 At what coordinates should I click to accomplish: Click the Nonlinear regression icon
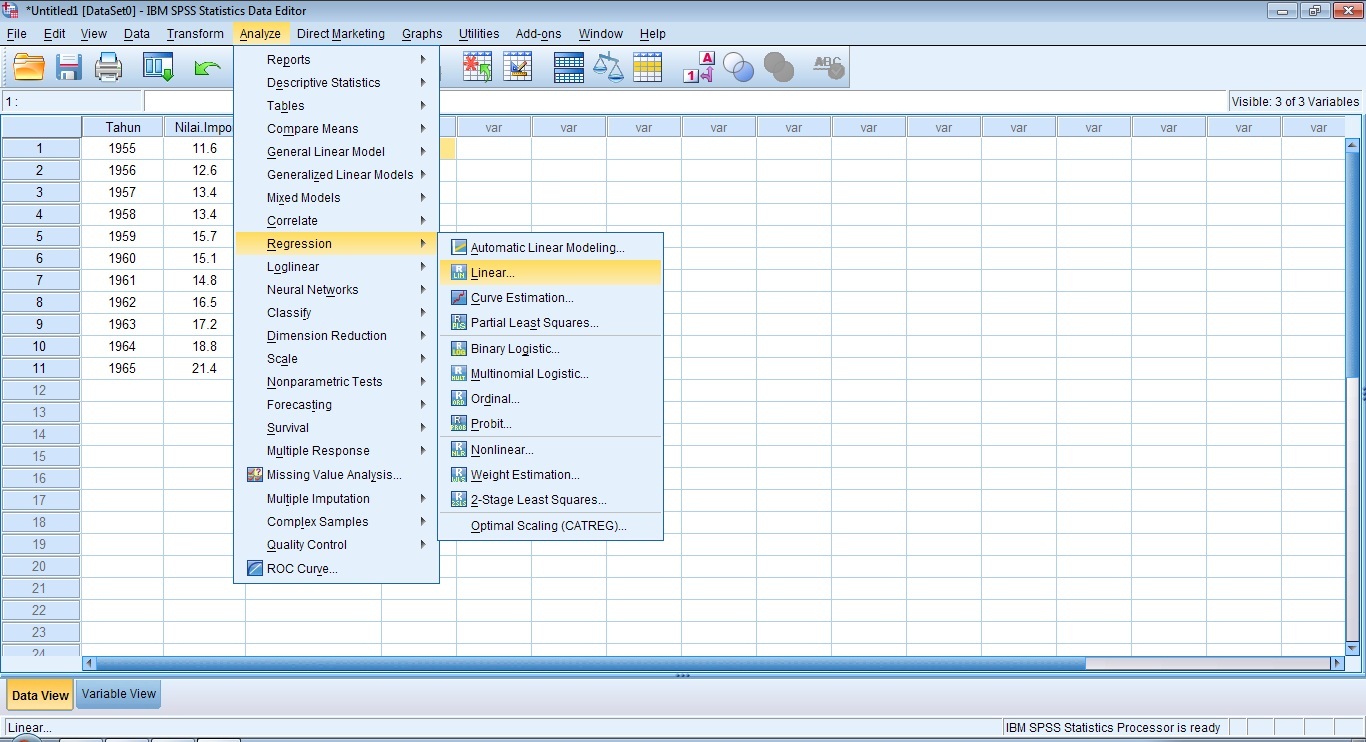point(459,449)
